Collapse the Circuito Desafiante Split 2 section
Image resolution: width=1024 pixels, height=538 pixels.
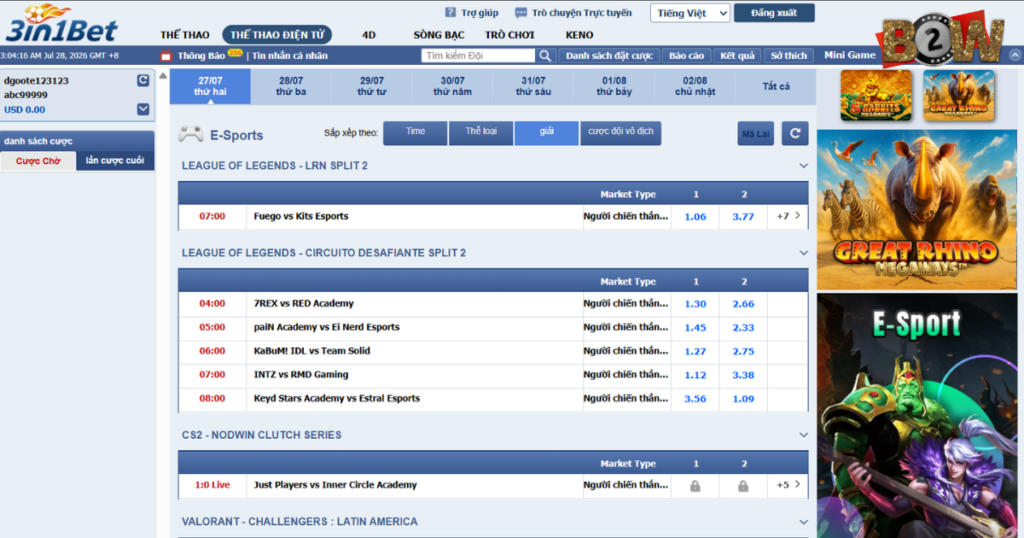click(803, 253)
